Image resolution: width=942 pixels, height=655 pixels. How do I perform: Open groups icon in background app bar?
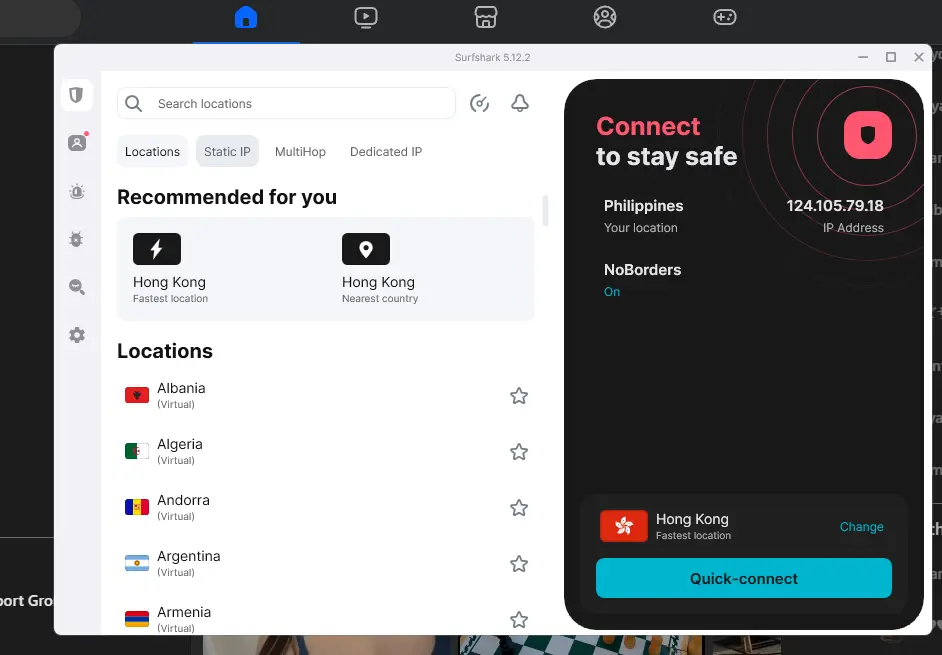coord(605,17)
